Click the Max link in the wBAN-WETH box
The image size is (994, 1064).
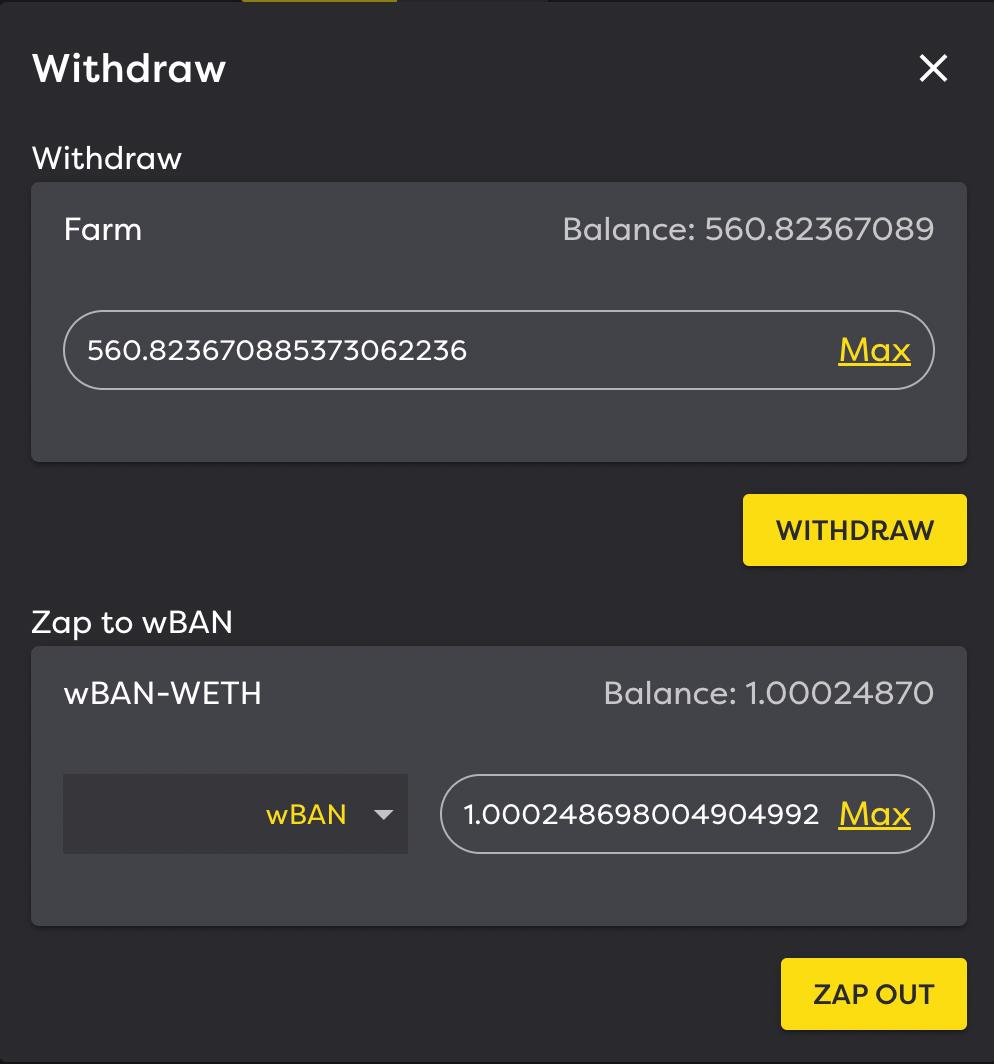coord(875,814)
